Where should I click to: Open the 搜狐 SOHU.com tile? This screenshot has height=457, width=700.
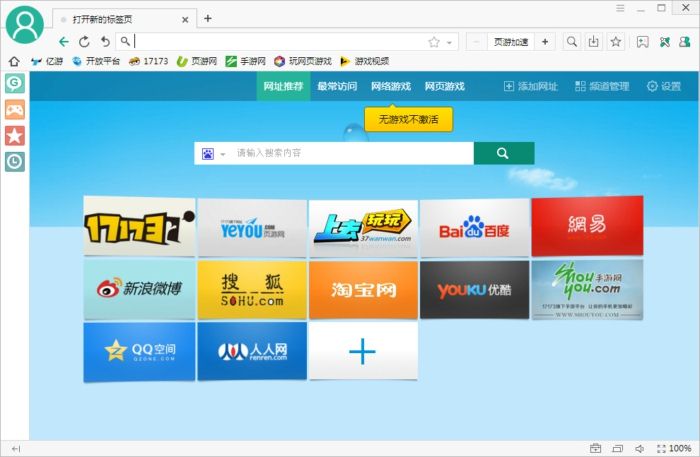(x=252, y=290)
